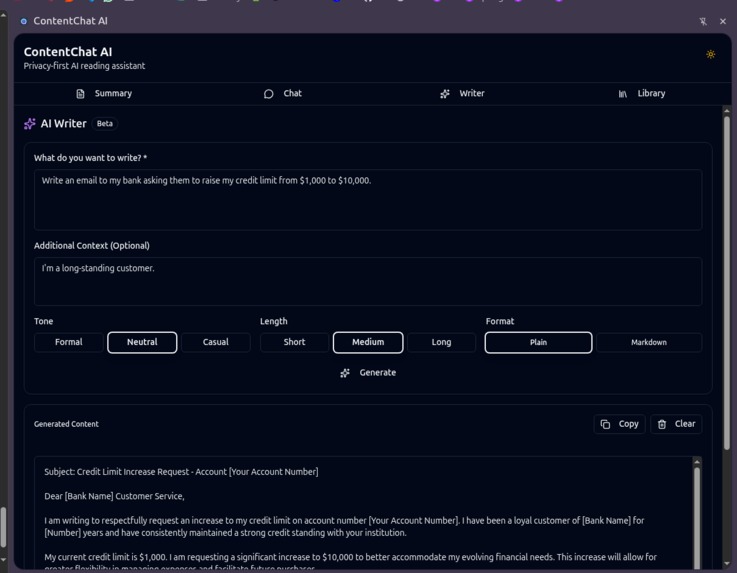Set tone to Formal
The height and width of the screenshot is (573, 737).
pyautogui.click(x=69, y=342)
